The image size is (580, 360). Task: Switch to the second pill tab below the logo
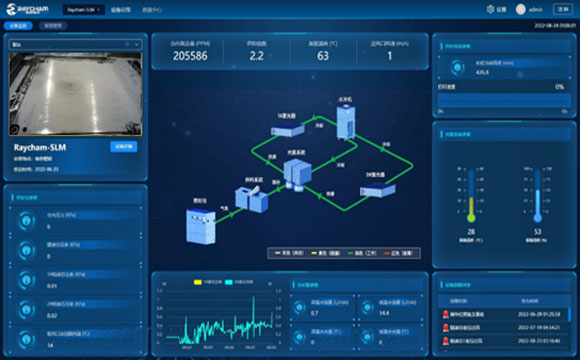pos(53,26)
